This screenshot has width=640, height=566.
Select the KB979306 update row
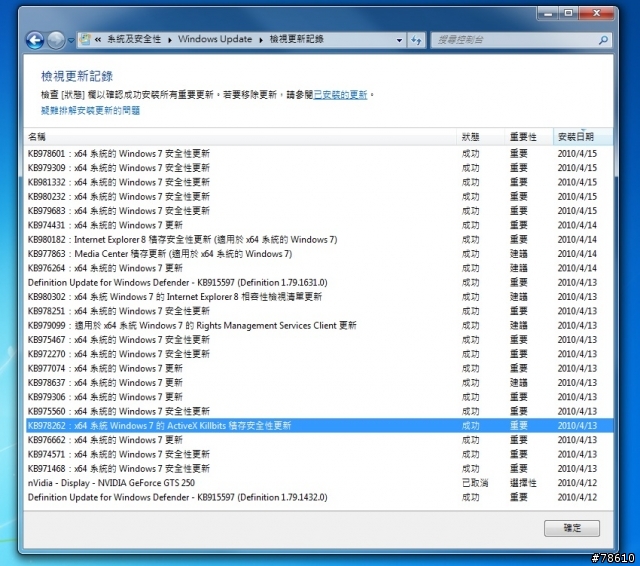point(319,397)
